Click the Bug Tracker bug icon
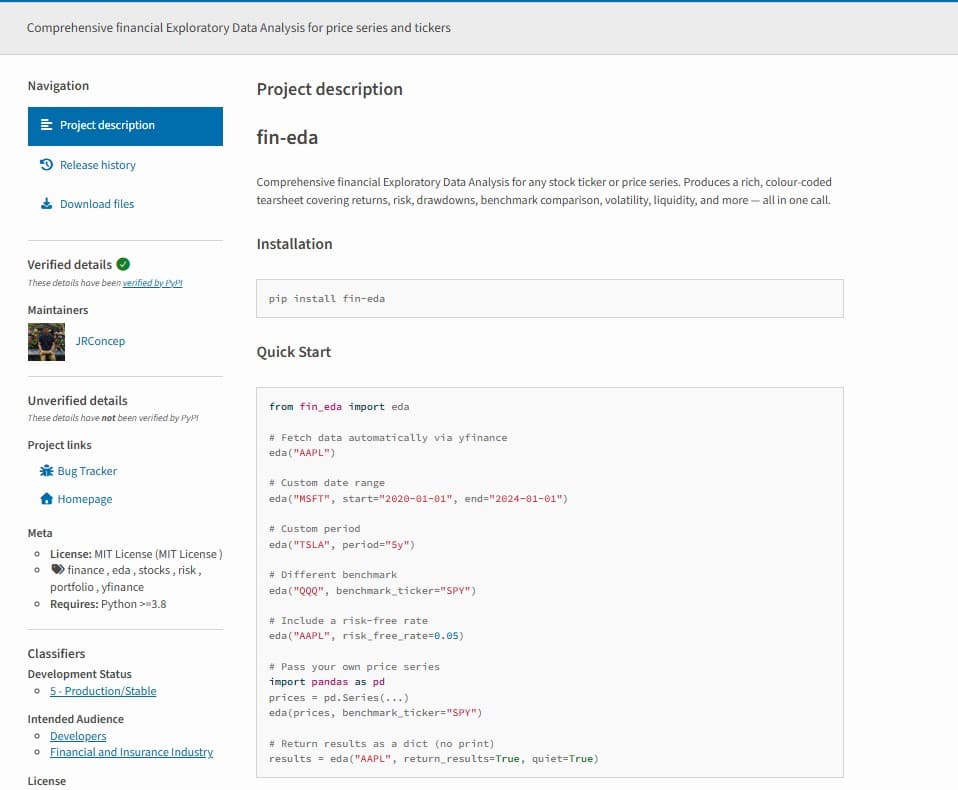The image size is (958, 790). click(46, 471)
